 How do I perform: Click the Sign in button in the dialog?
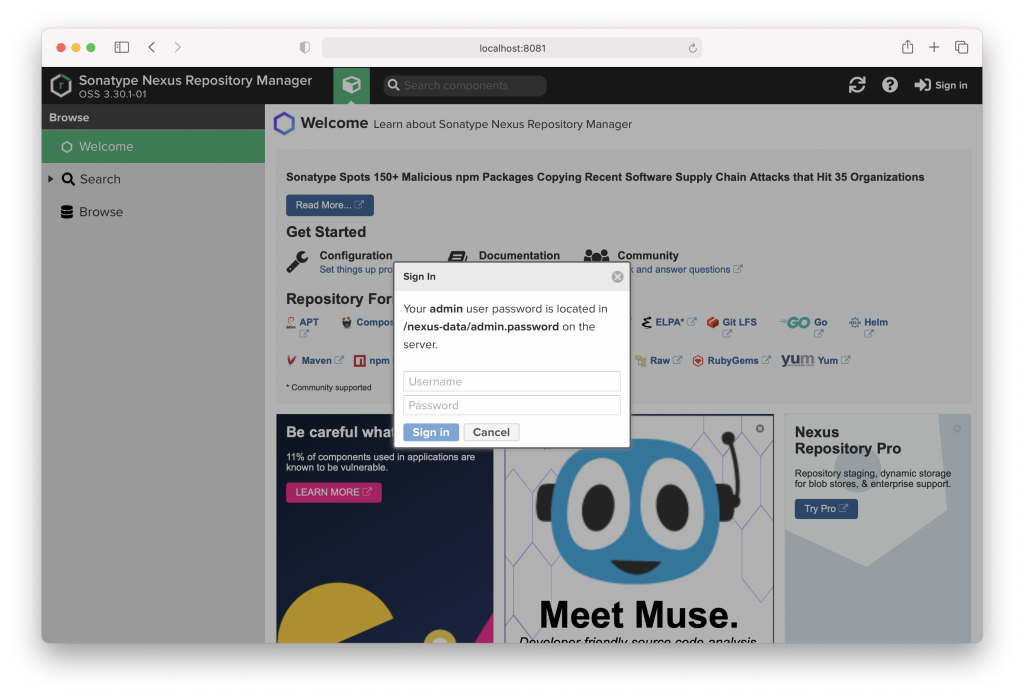[430, 432]
